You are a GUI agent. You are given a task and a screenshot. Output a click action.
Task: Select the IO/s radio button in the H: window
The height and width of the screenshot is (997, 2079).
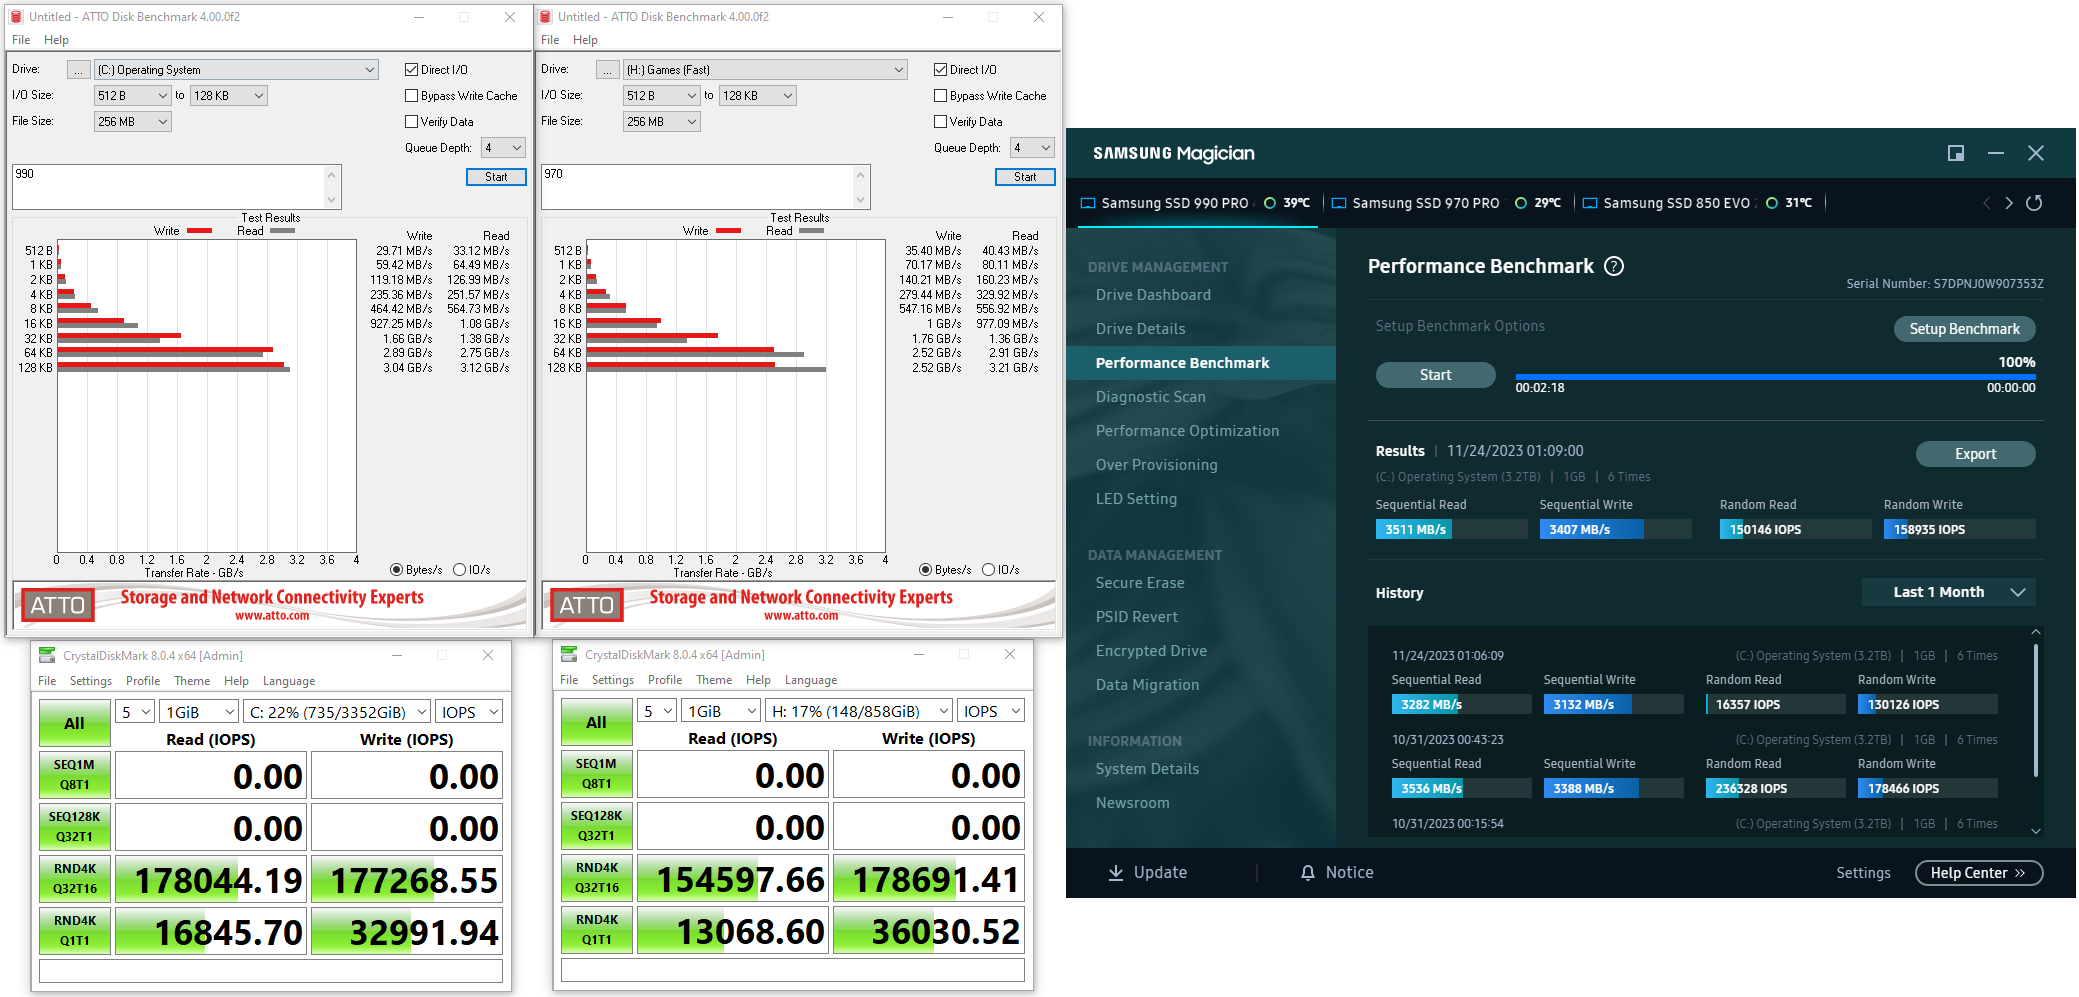[988, 569]
